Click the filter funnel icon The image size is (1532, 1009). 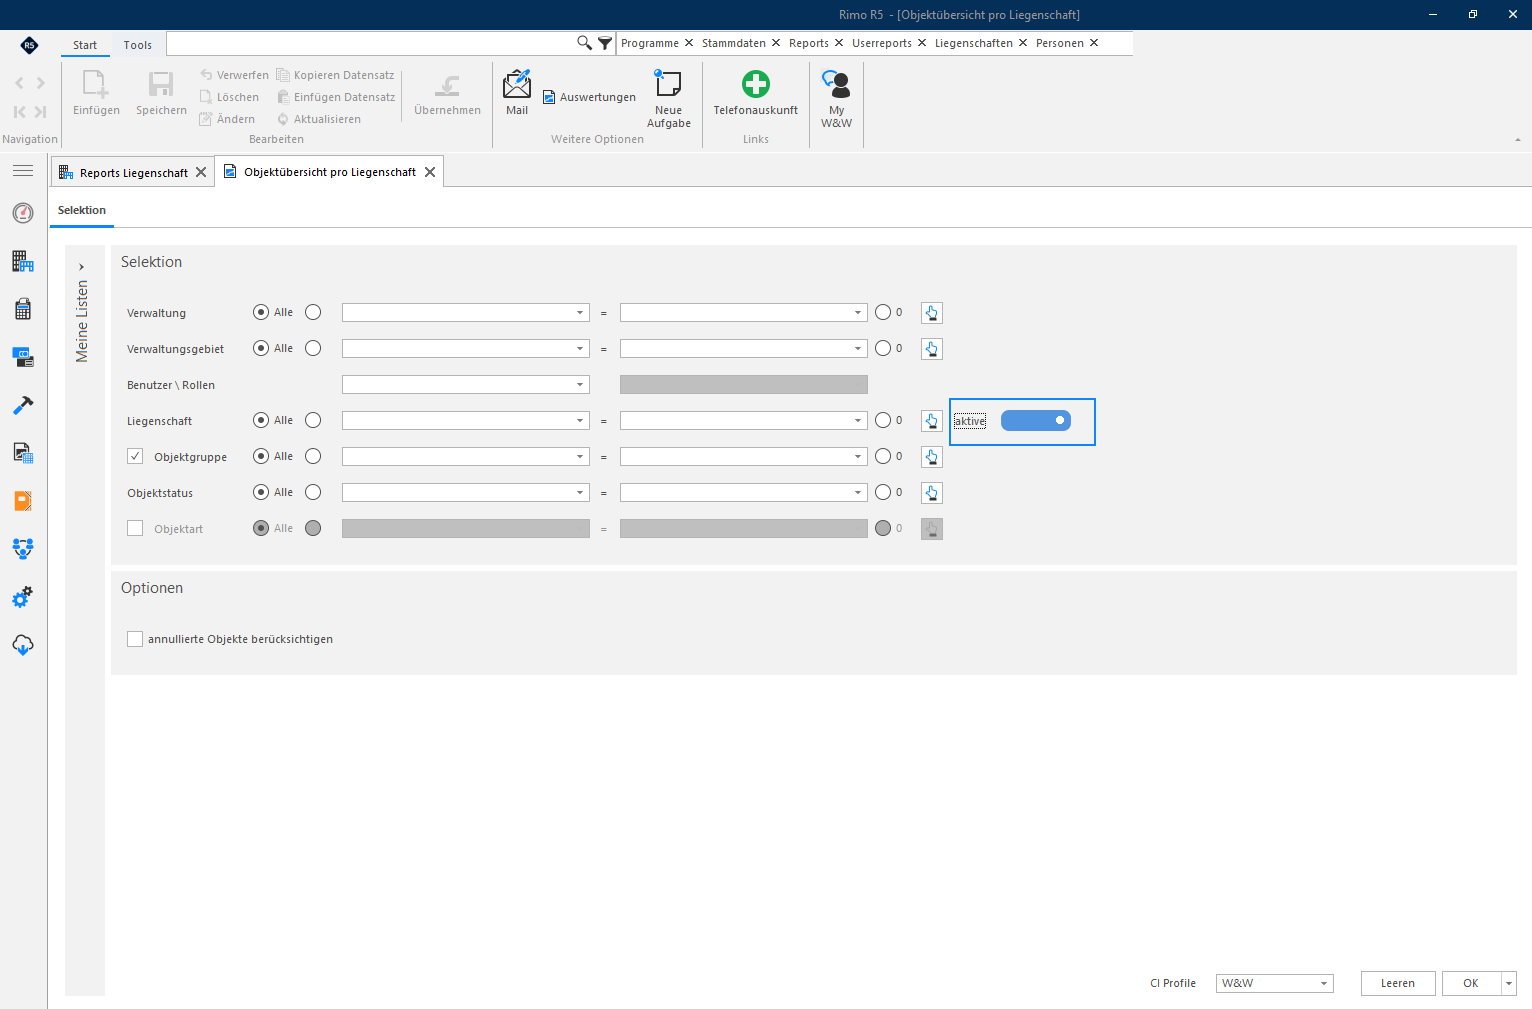tap(605, 43)
